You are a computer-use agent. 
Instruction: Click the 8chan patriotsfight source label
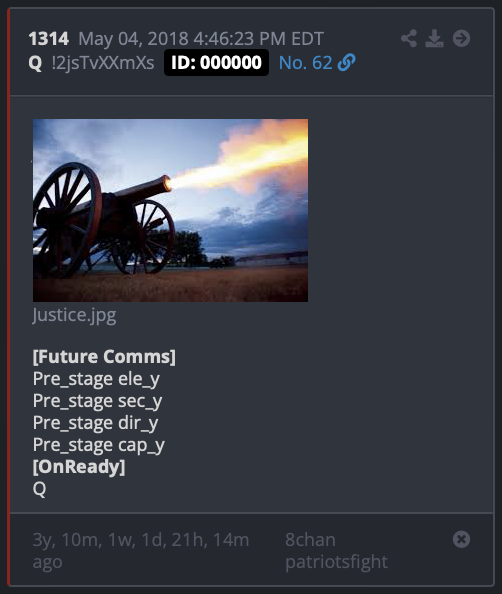336,550
